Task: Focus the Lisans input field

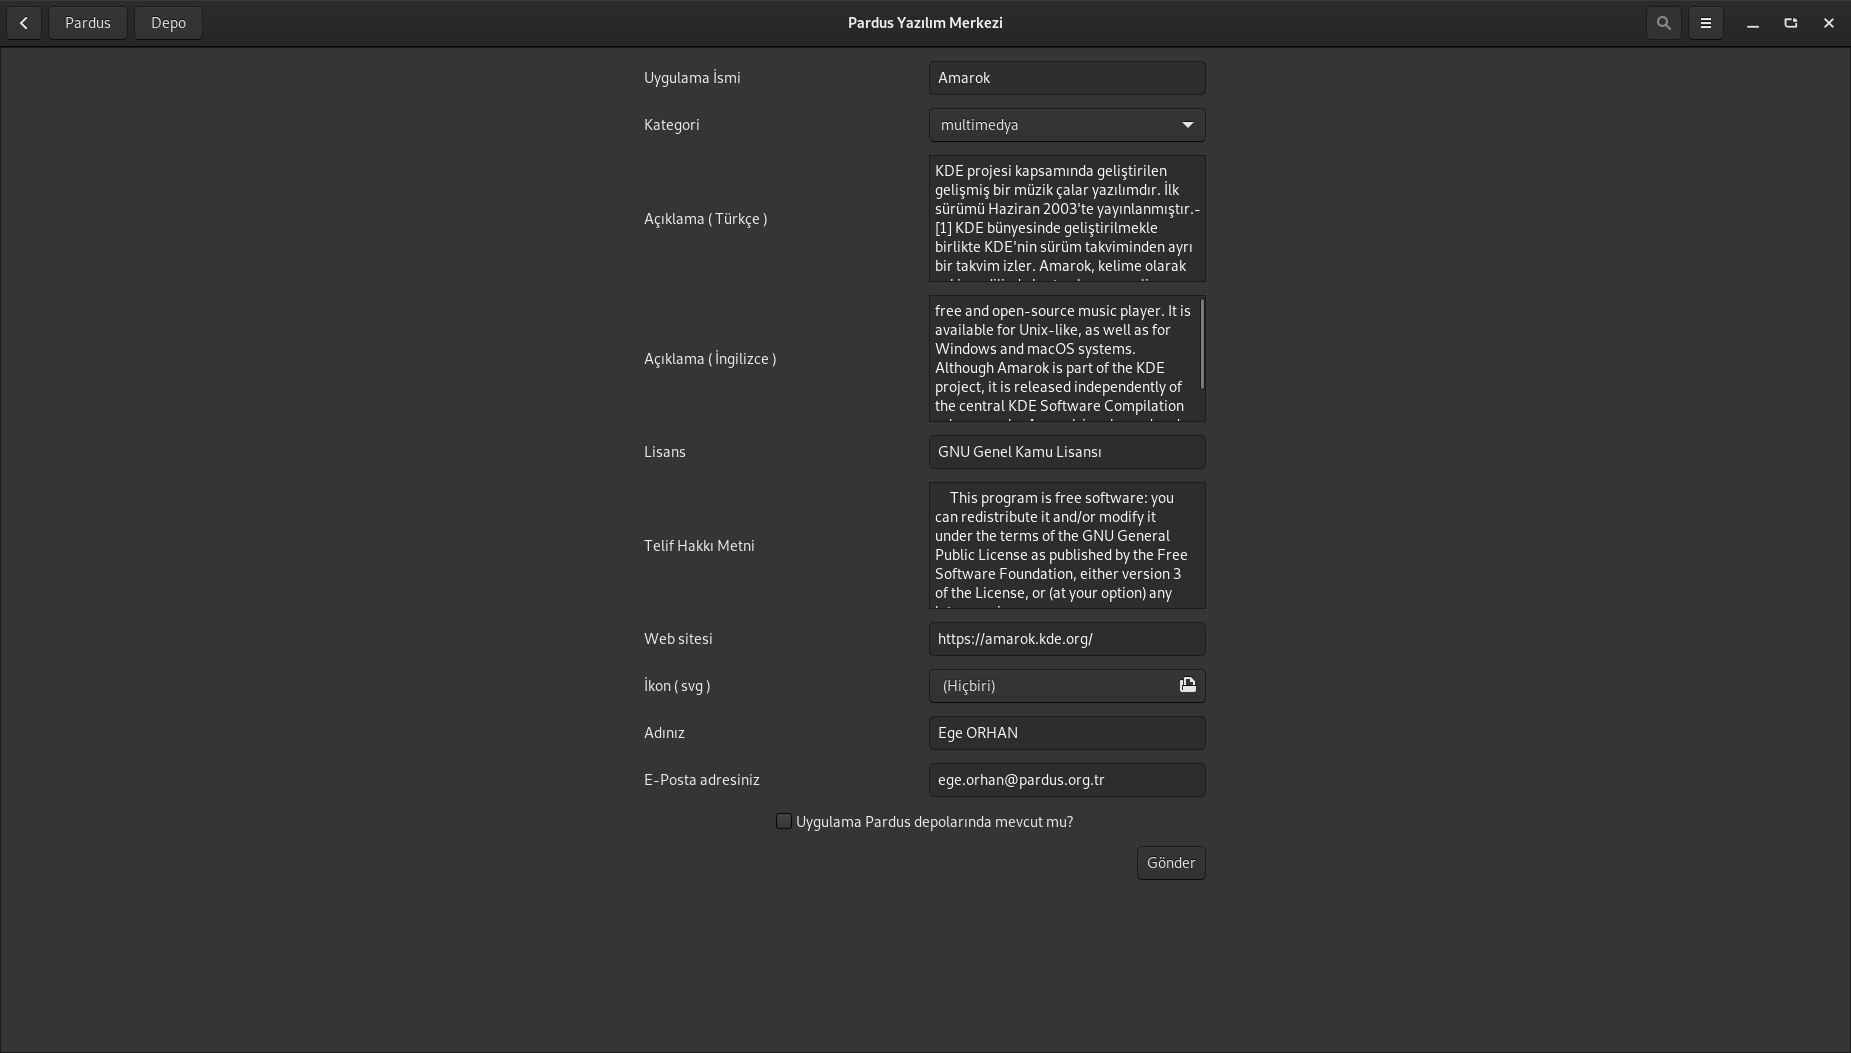Action: click(x=1066, y=452)
